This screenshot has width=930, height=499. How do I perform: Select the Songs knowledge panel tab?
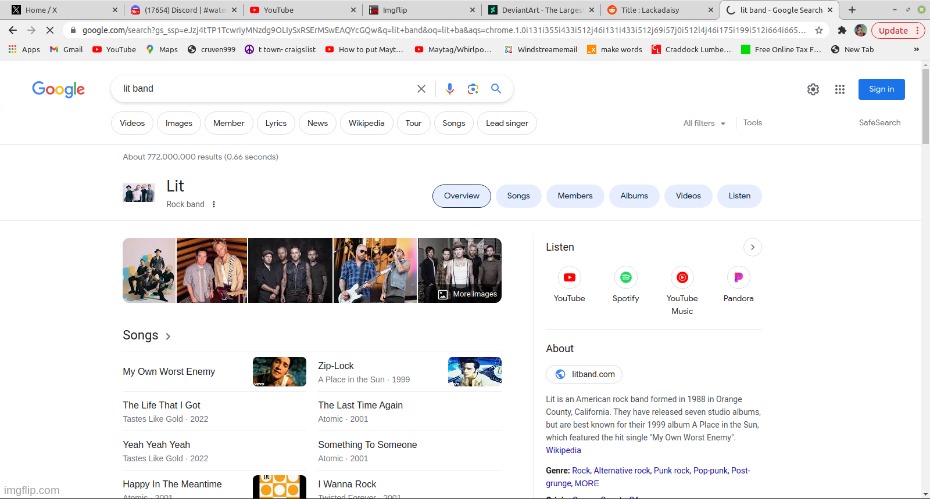(518, 196)
